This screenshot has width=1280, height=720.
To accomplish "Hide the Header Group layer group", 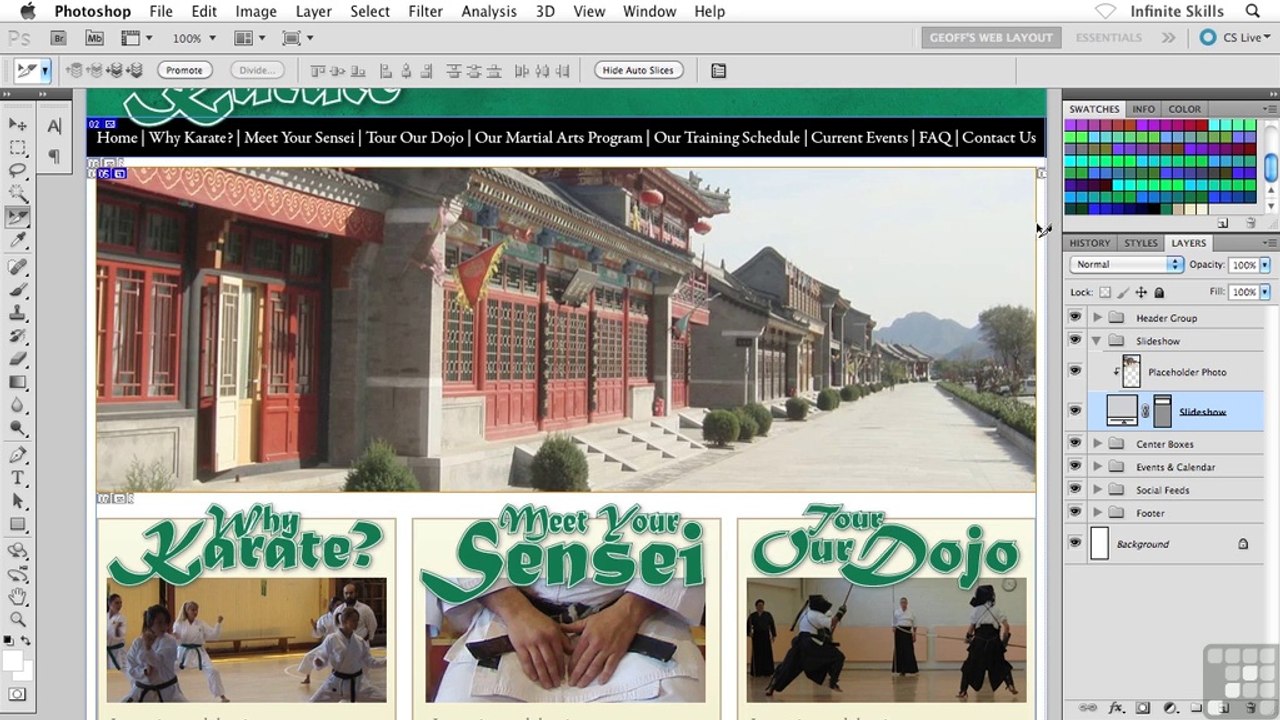I will point(1075,318).
